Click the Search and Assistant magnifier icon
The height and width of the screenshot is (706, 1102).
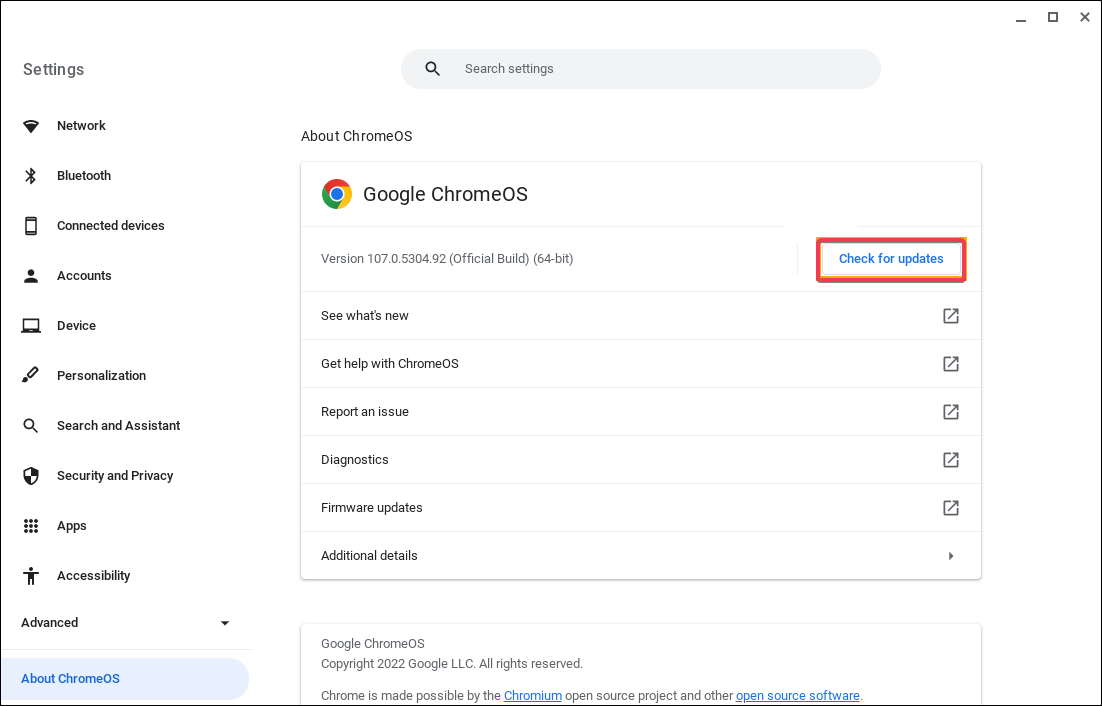30,426
